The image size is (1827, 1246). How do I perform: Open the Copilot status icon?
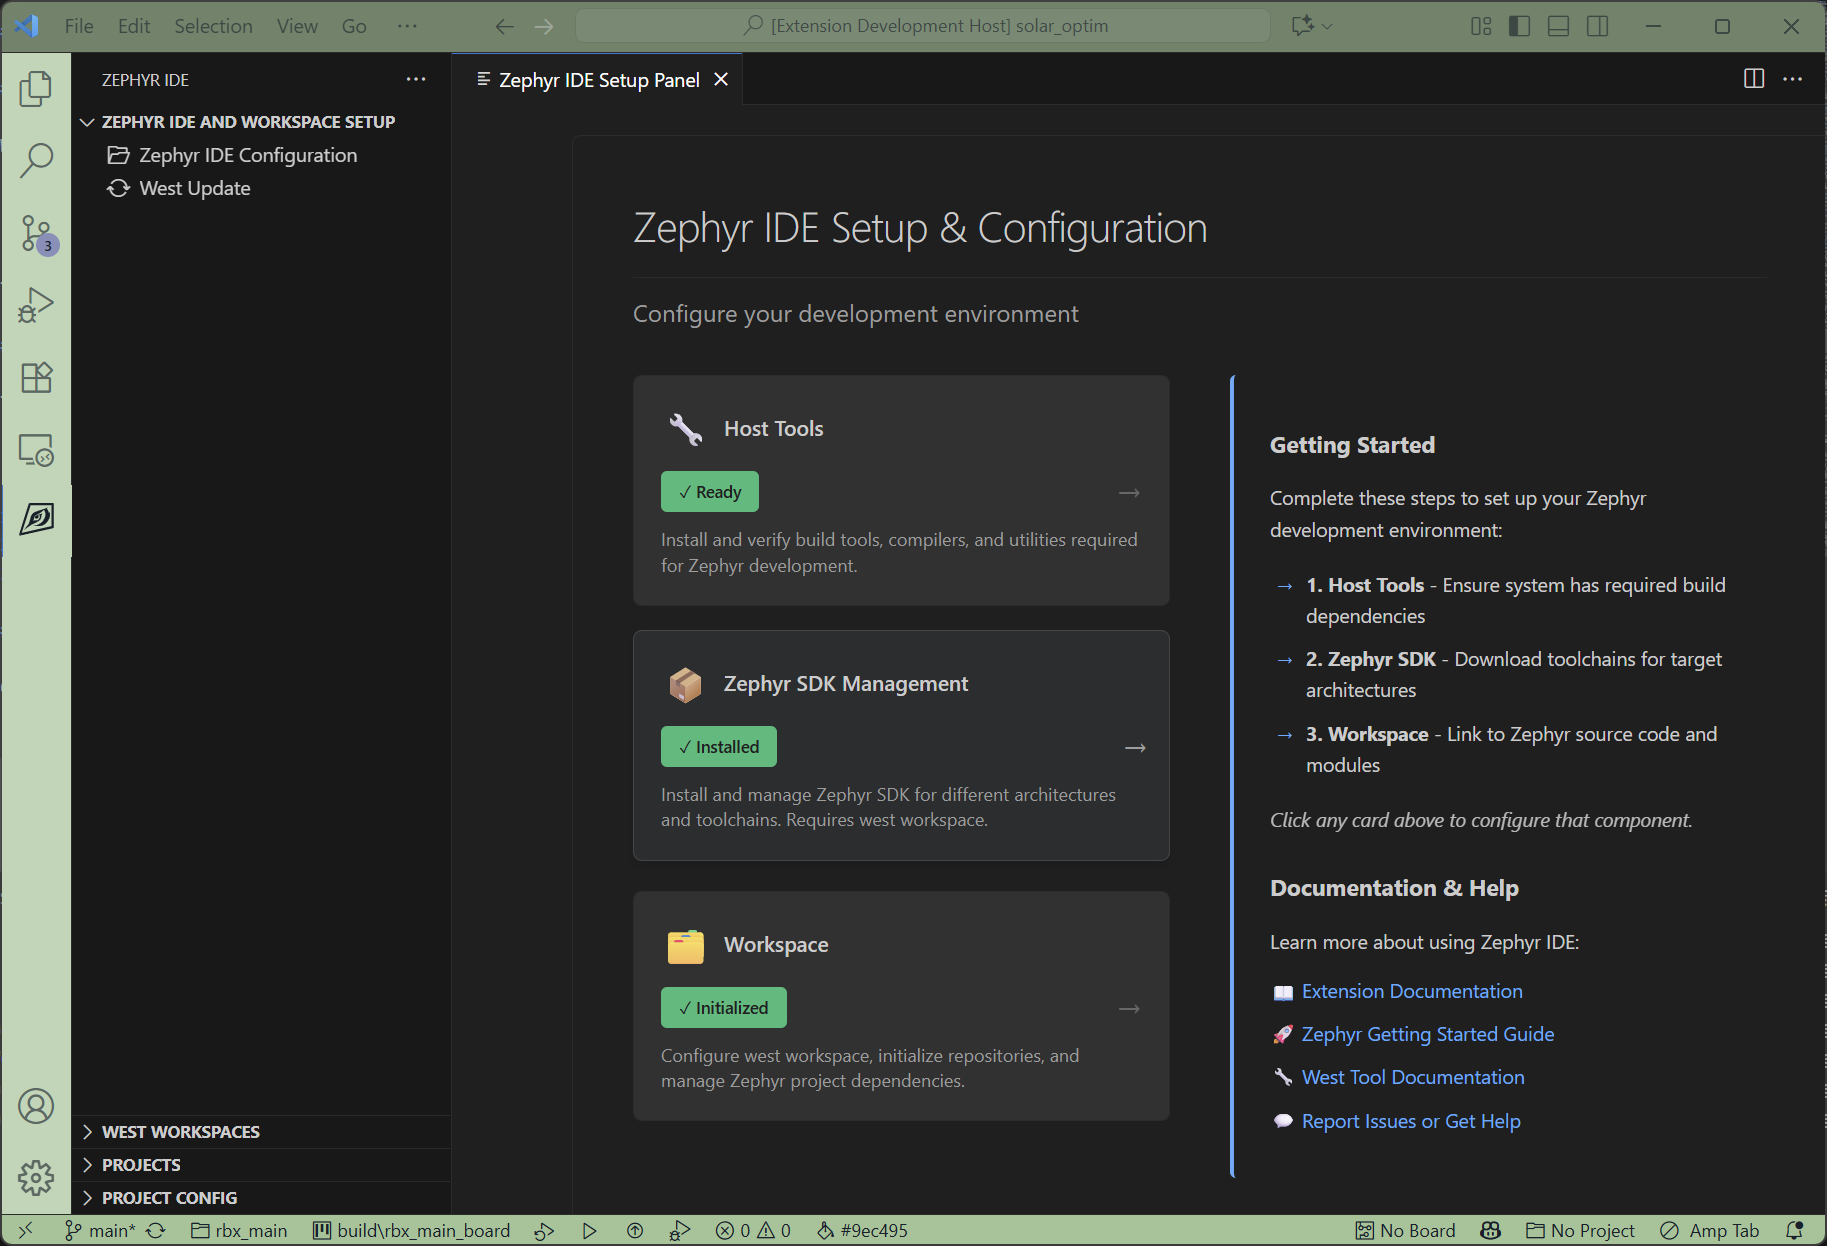tap(1490, 1230)
